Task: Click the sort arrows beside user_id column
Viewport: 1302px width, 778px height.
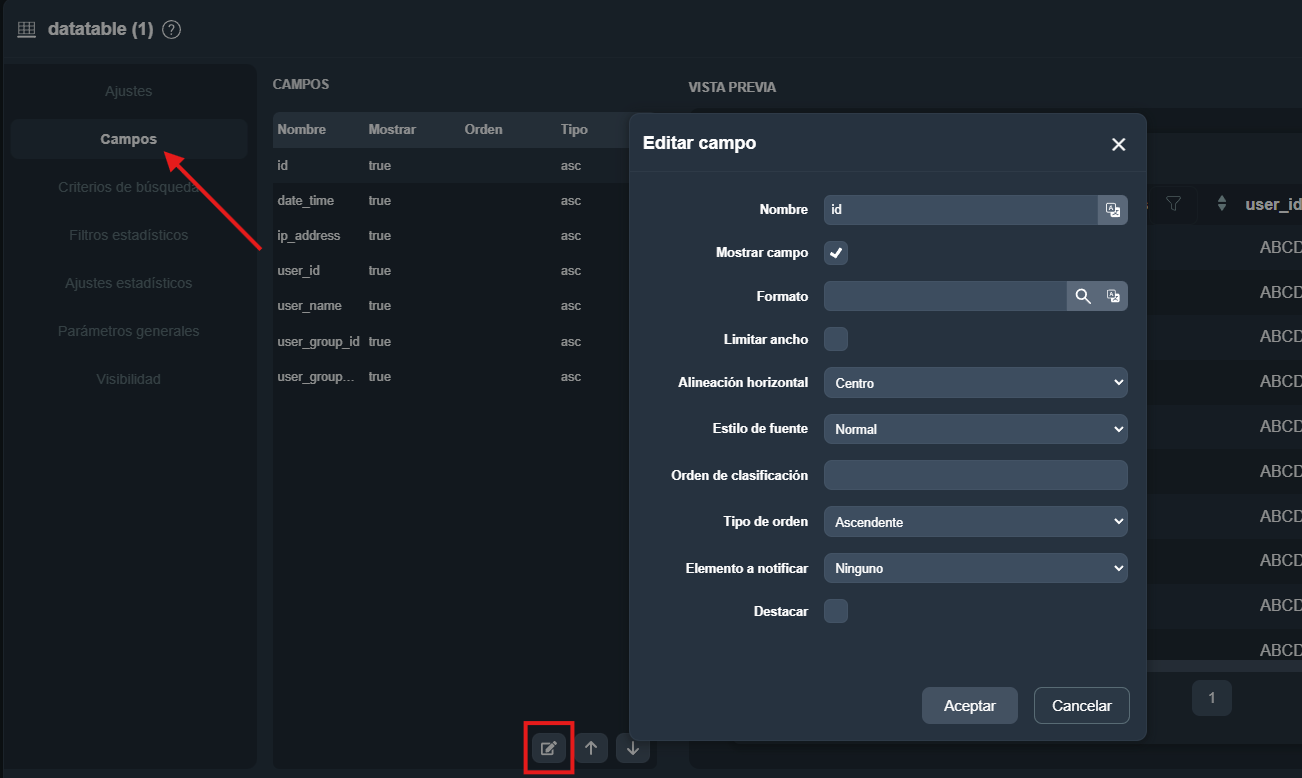Action: coord(1221,203)
